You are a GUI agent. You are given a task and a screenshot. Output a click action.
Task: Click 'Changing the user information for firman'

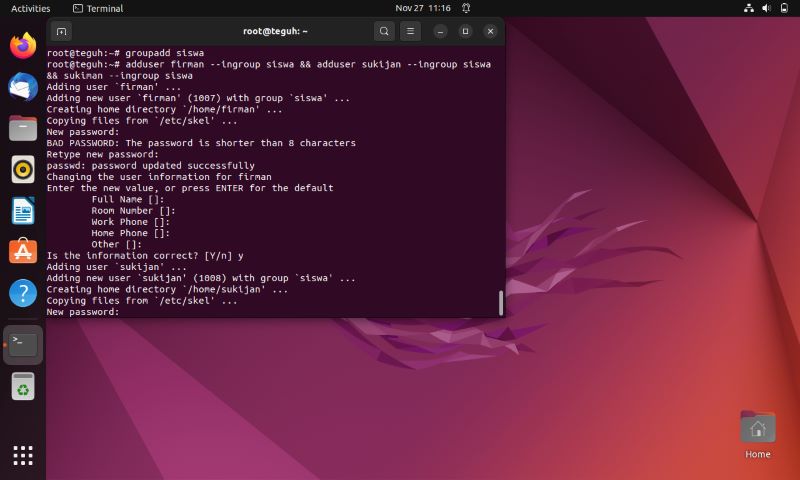159,176
